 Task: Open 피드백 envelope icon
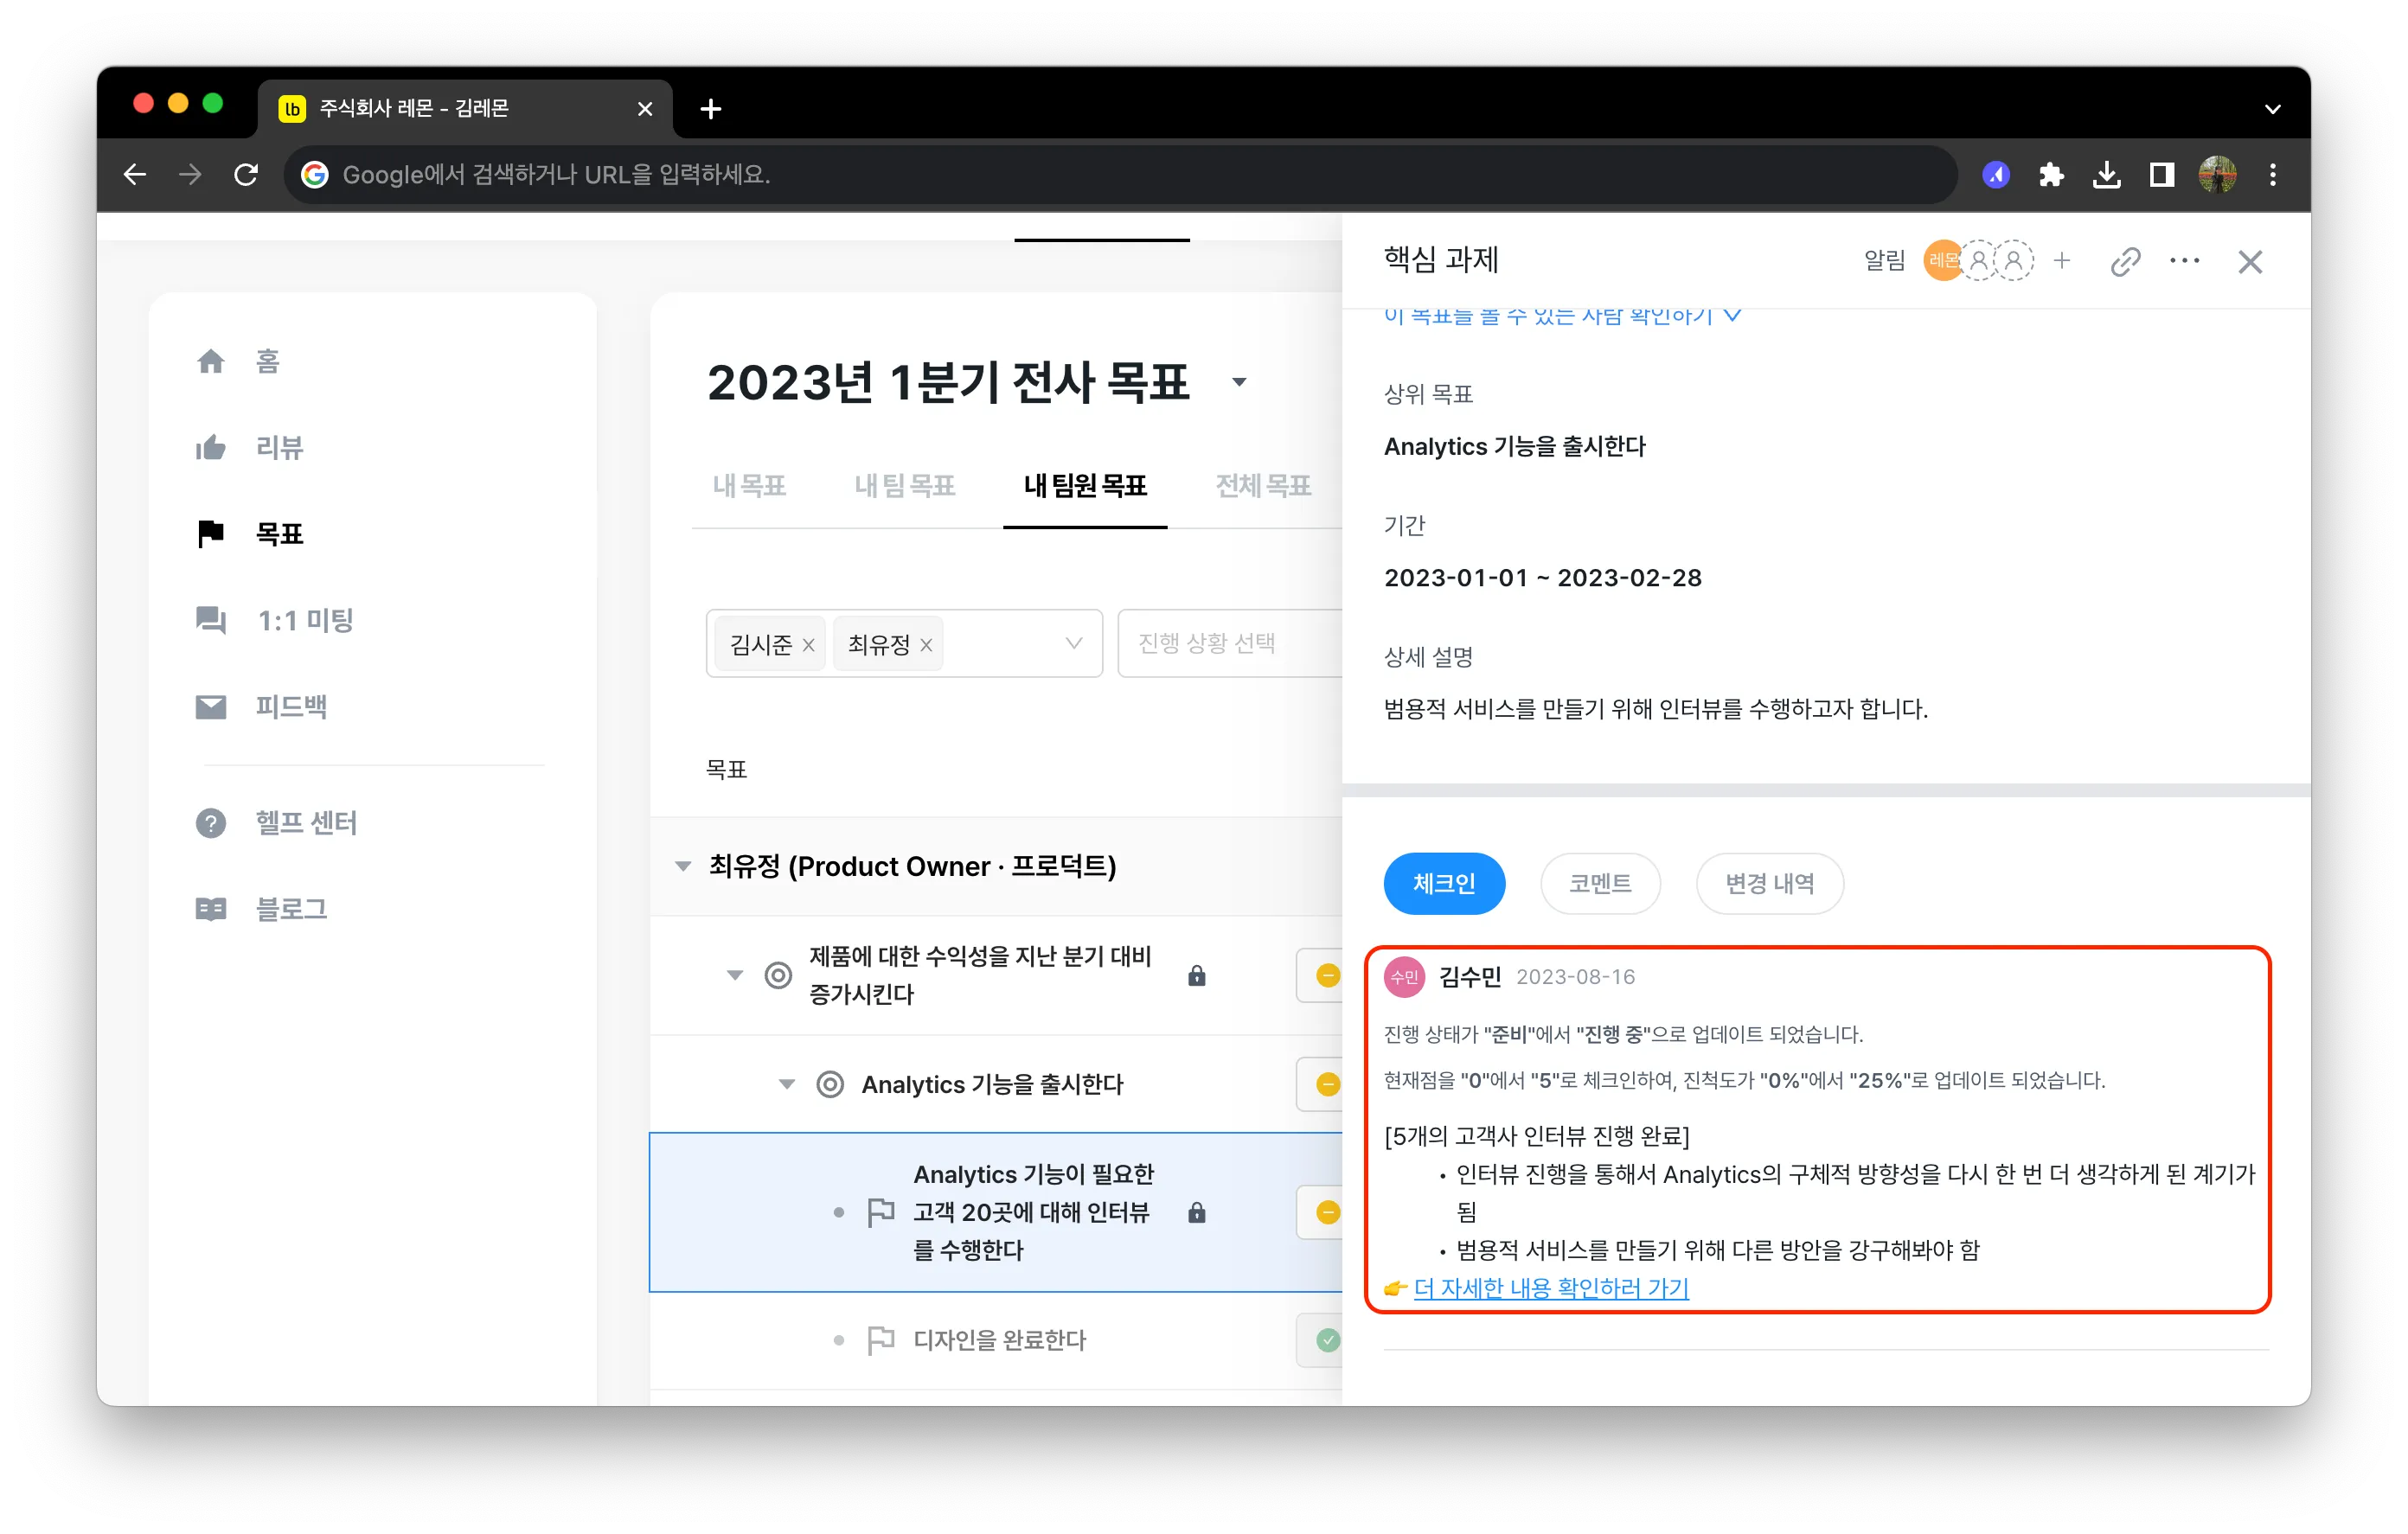pos(210,707)
